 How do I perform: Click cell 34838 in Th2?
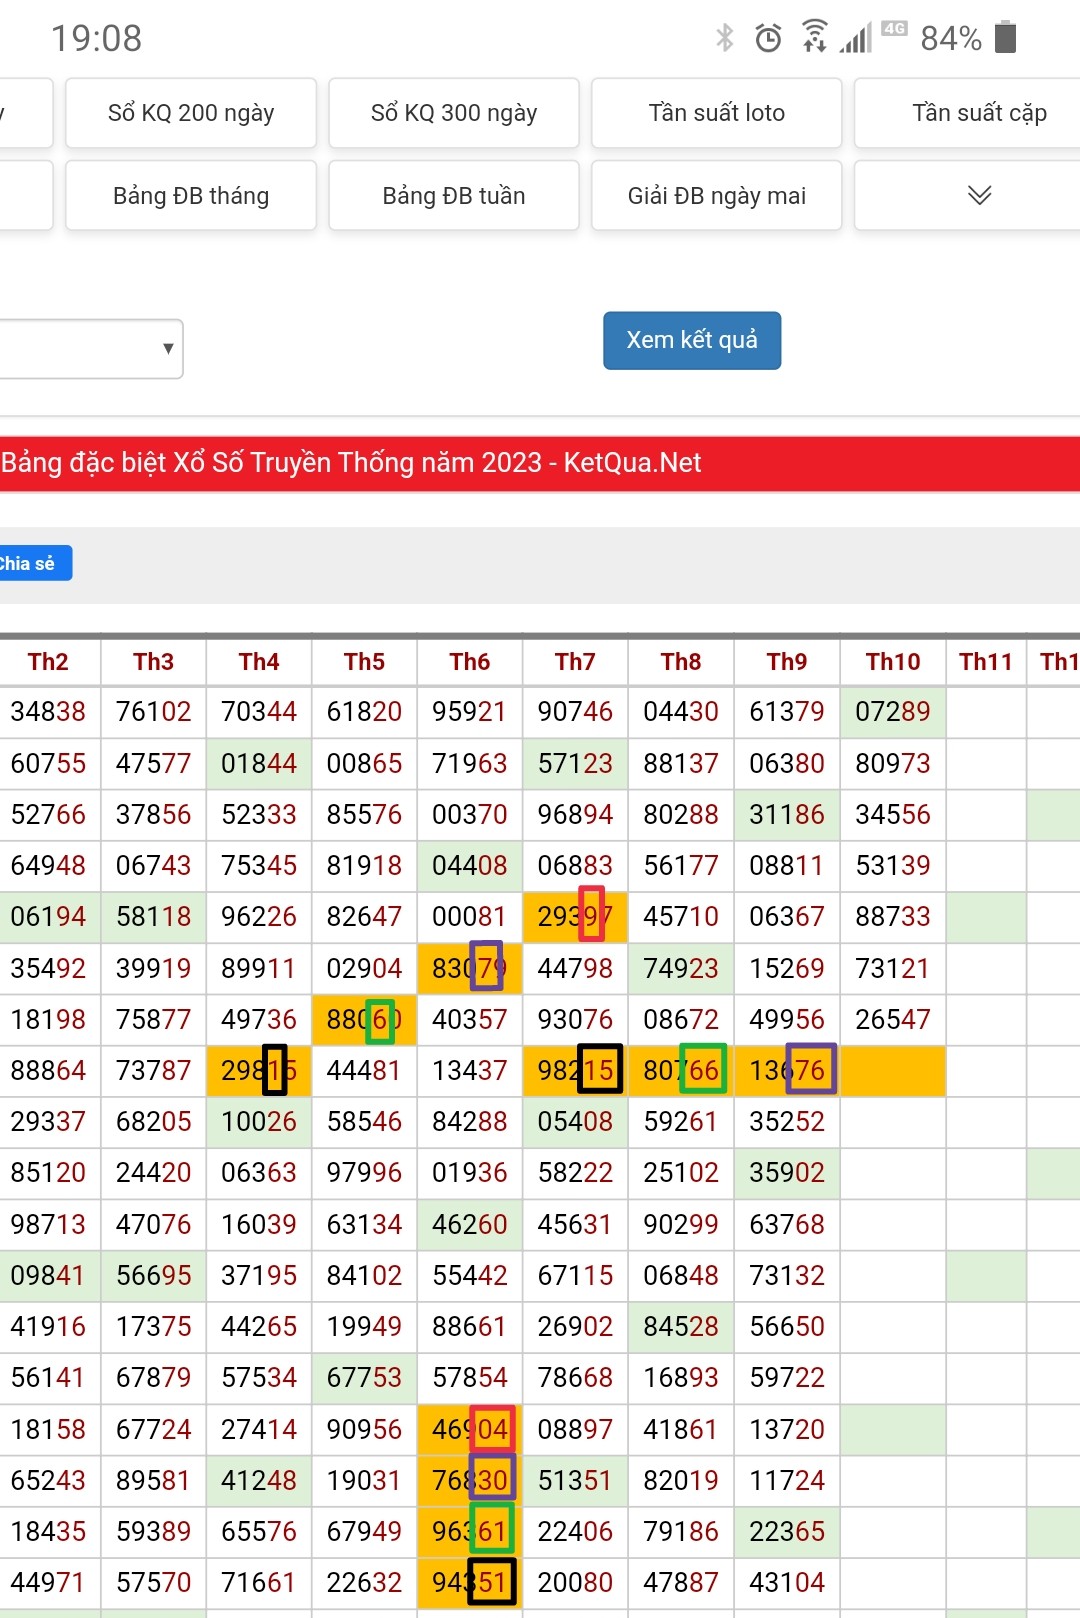pos(48,712)
